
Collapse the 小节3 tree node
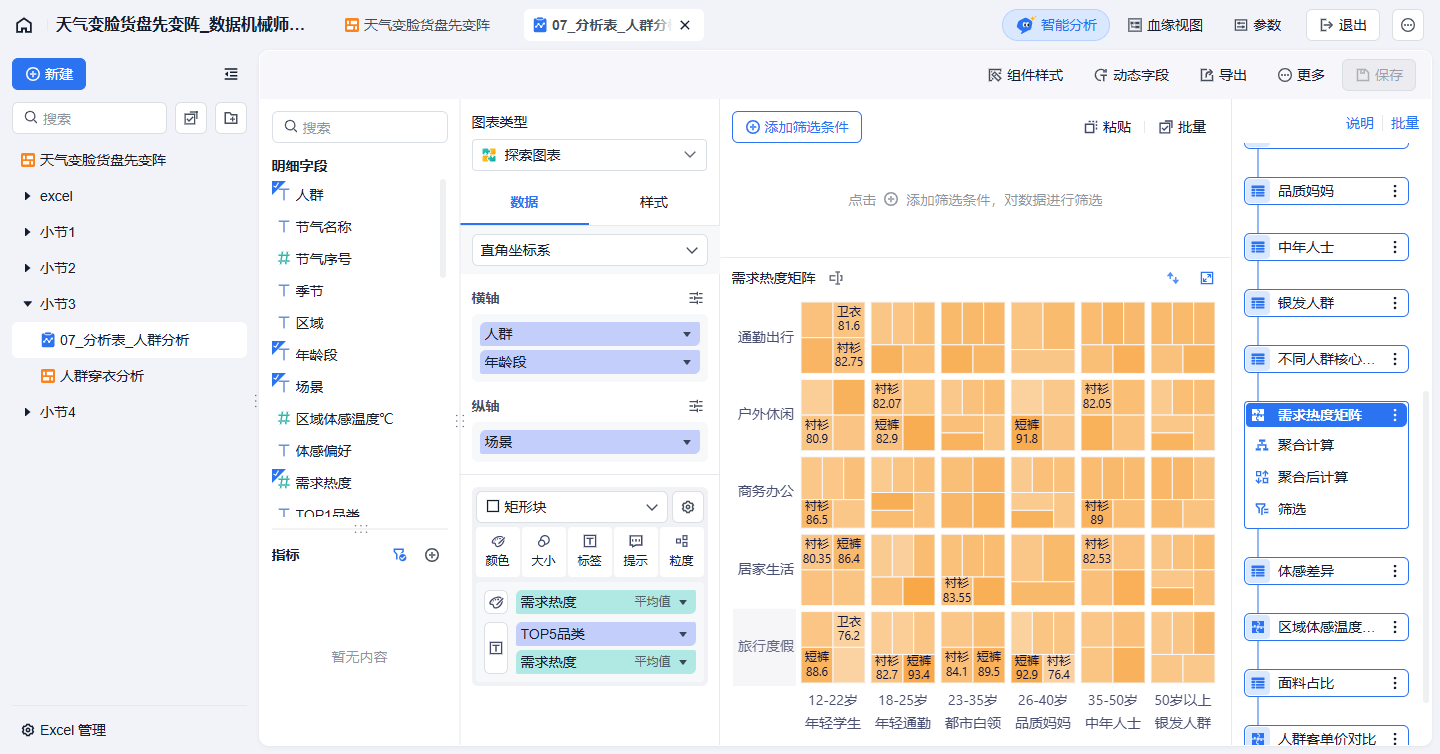[27, 304]
